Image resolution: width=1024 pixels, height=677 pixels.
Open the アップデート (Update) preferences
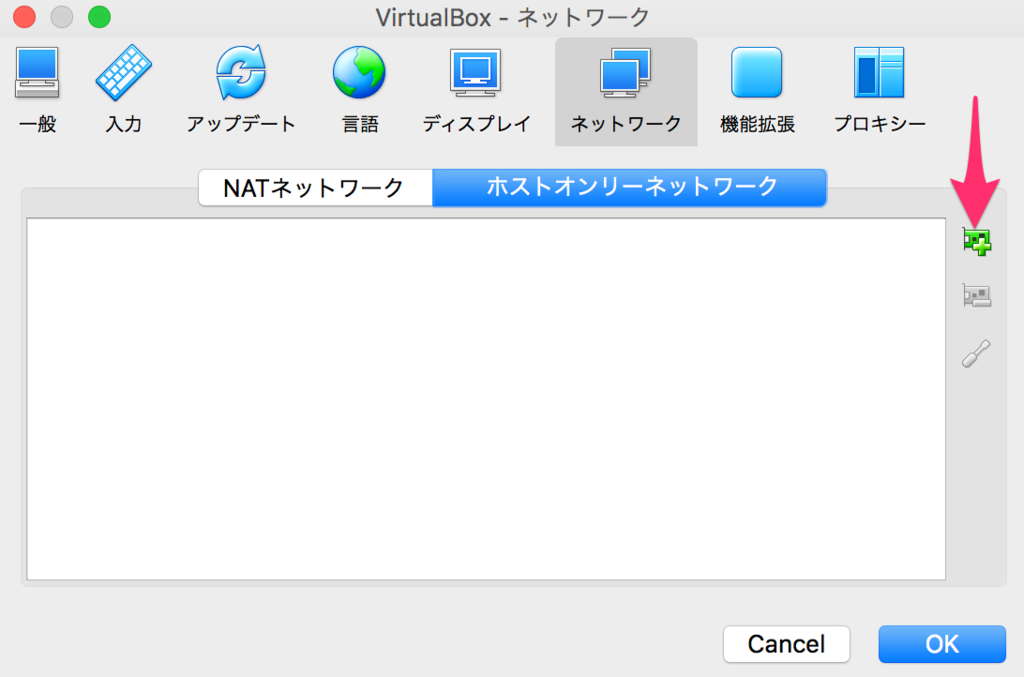[241, 90]
